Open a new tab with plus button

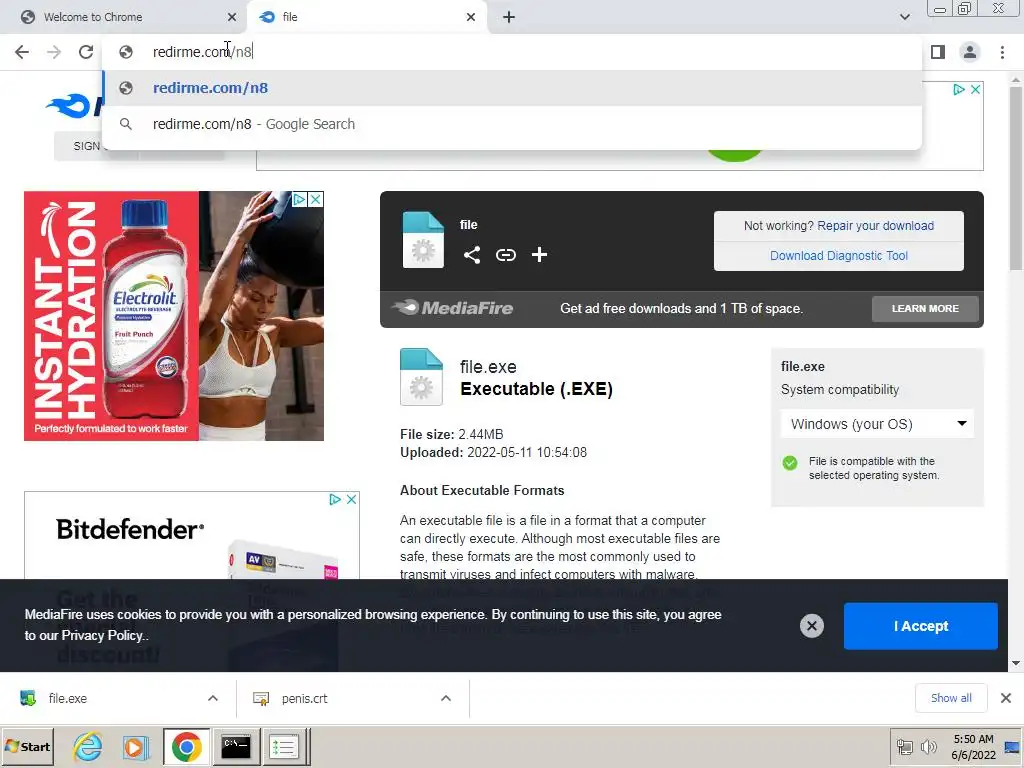[509, 17]
